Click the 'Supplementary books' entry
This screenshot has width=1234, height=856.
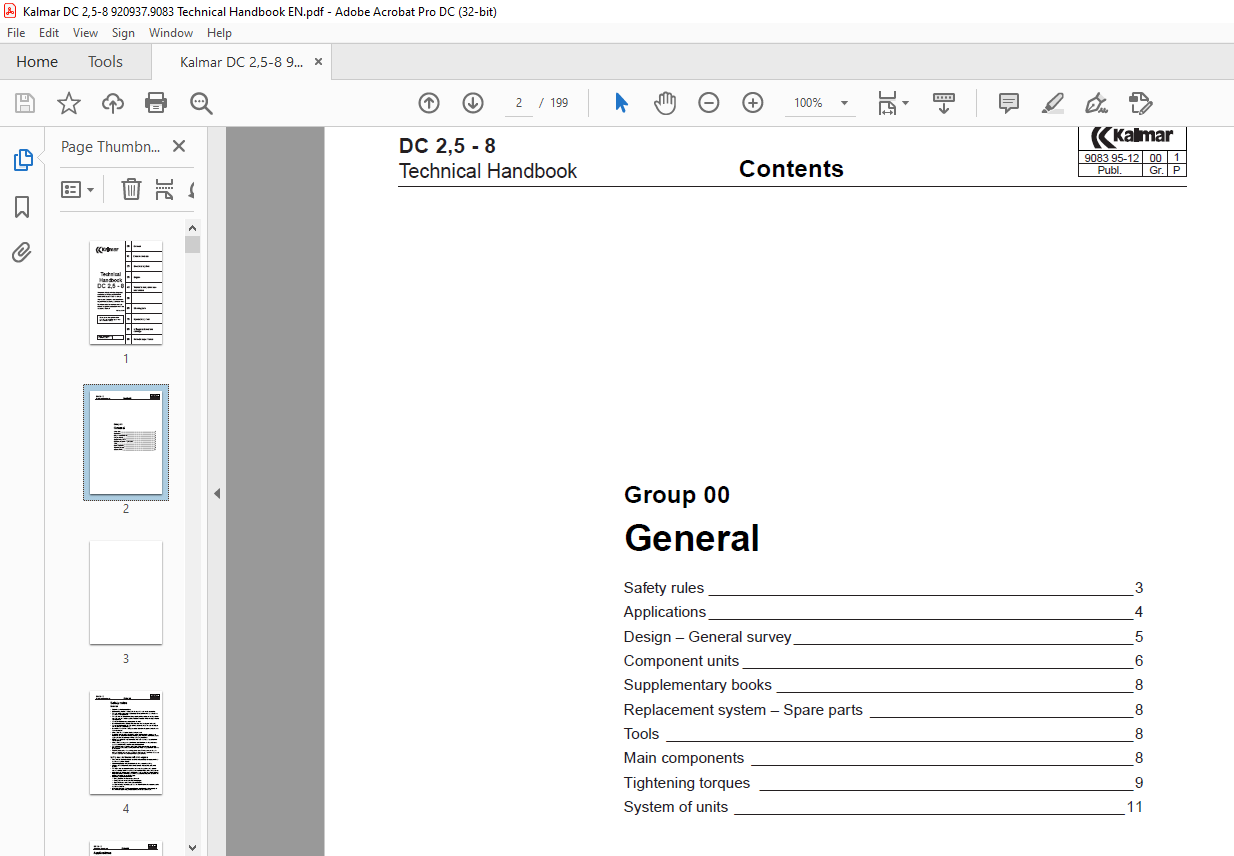tap(697, 685)
